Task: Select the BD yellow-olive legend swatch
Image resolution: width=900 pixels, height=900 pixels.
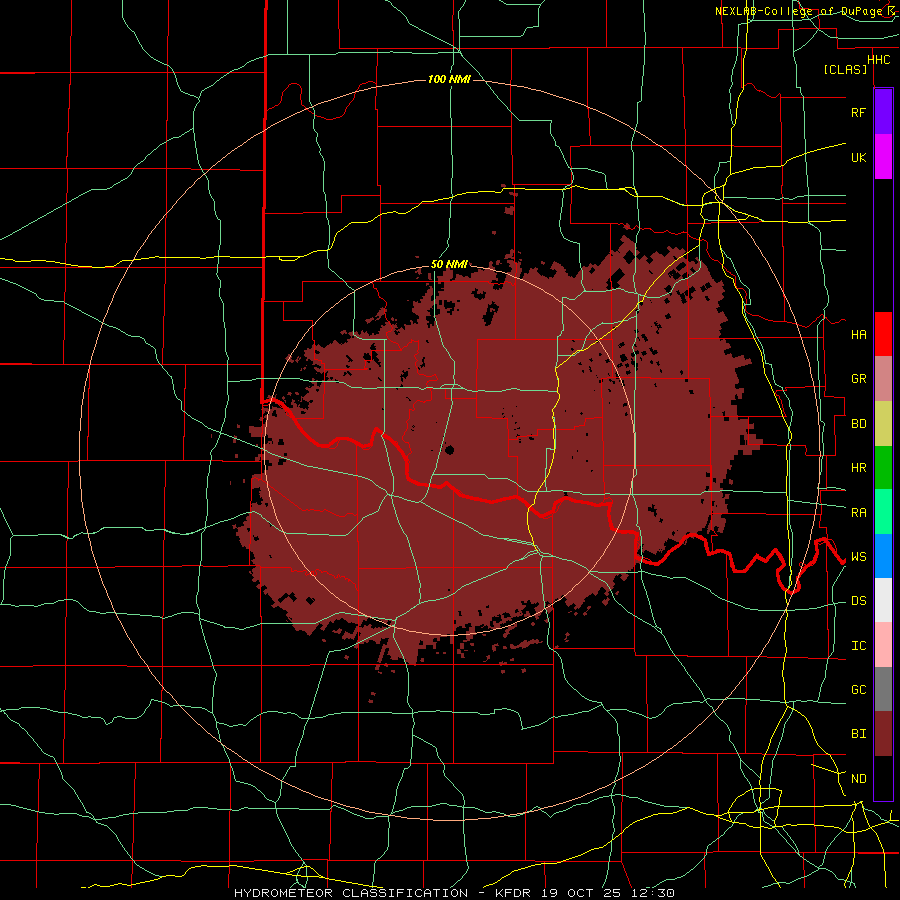Action: pyautogui.click(x=883, y=424)
